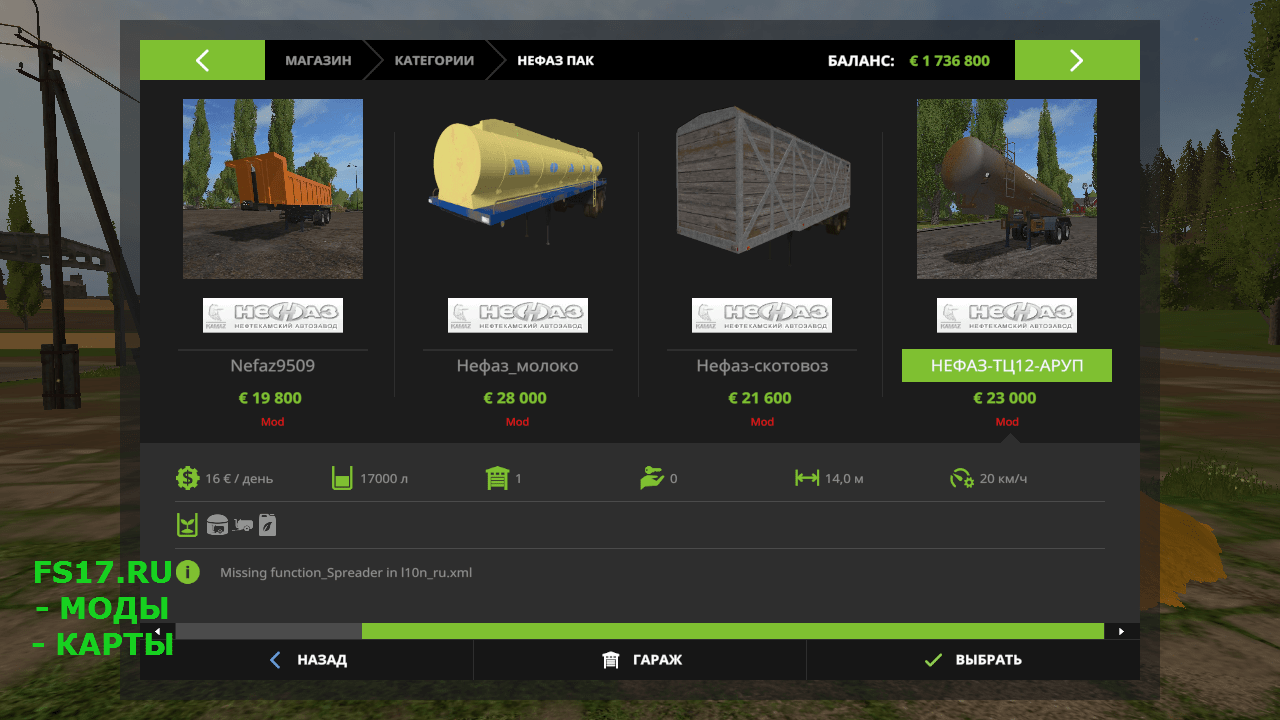Image resolution: width=1280 pixels, height=720 pixels.
Task: Click the herbicide canister fill type icon
Action: tap(267, 525)
